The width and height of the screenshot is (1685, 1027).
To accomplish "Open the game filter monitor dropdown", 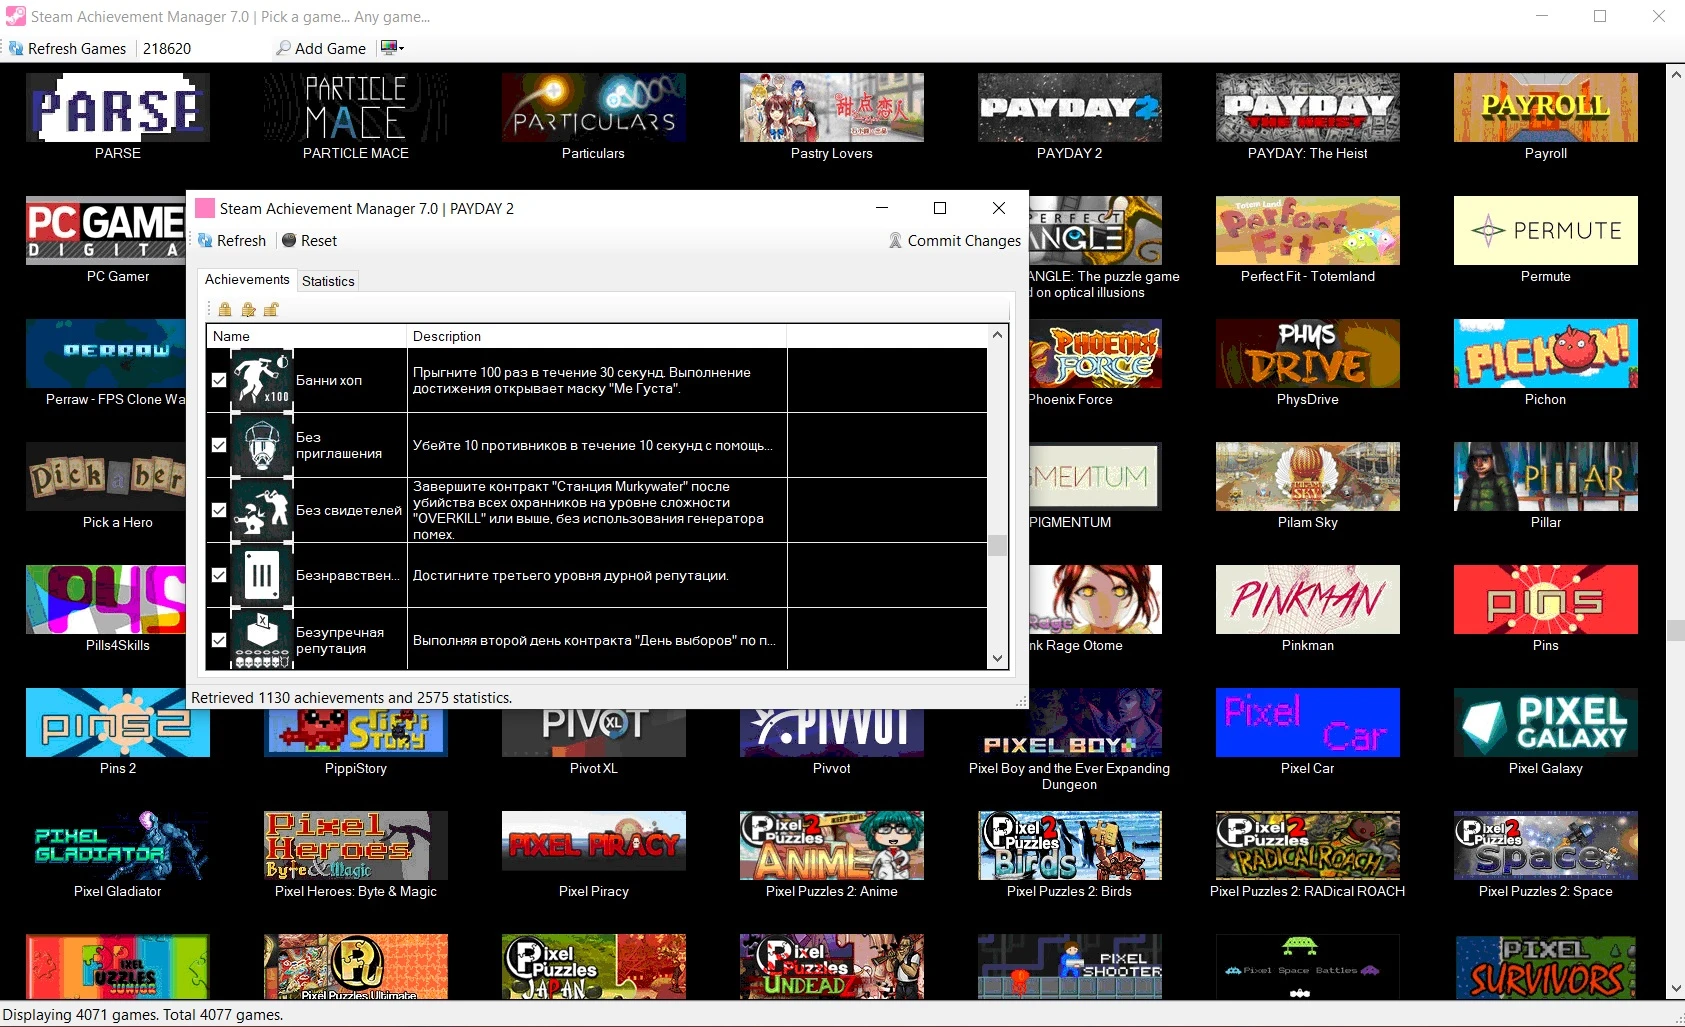I will pos(392,48).
